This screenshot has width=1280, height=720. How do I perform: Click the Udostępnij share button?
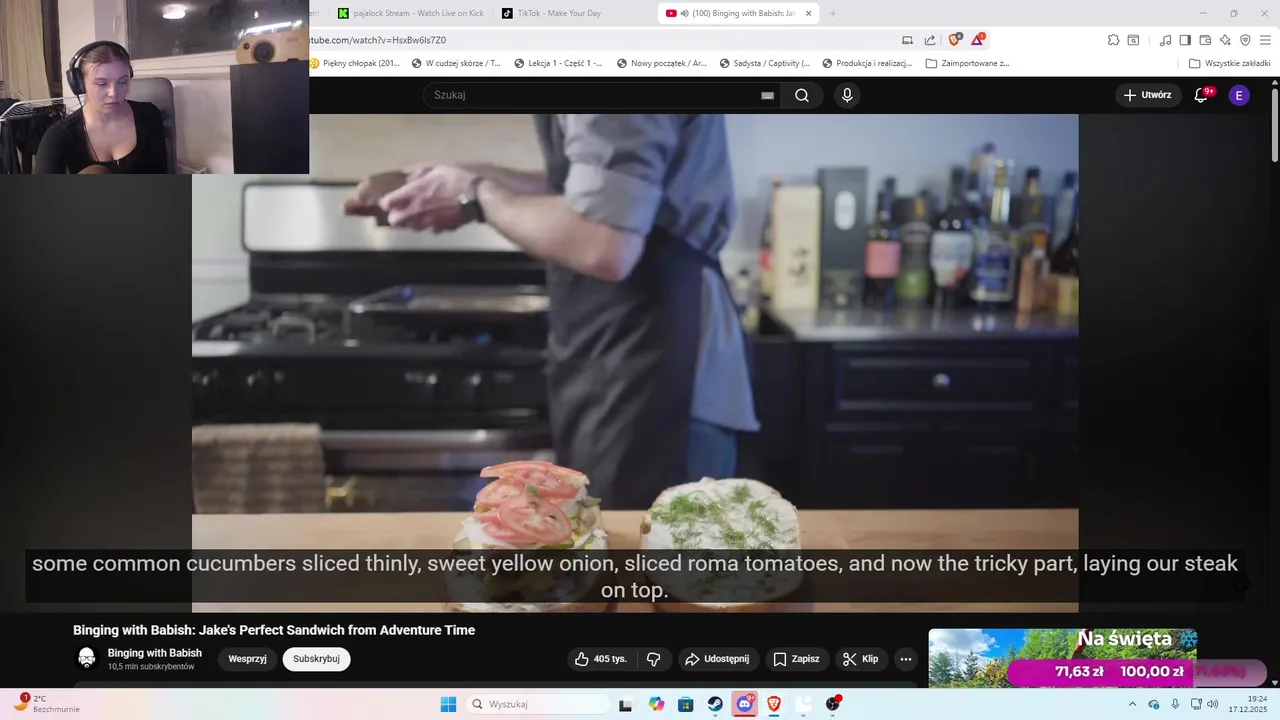[716, 659]
